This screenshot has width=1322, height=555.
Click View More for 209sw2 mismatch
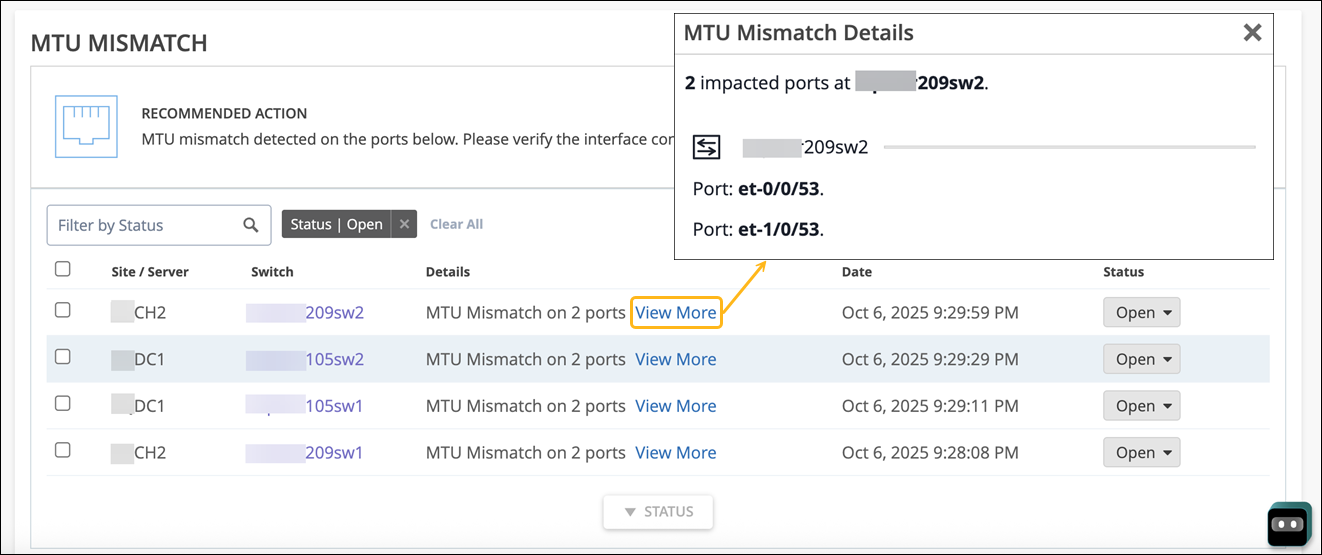676,313
